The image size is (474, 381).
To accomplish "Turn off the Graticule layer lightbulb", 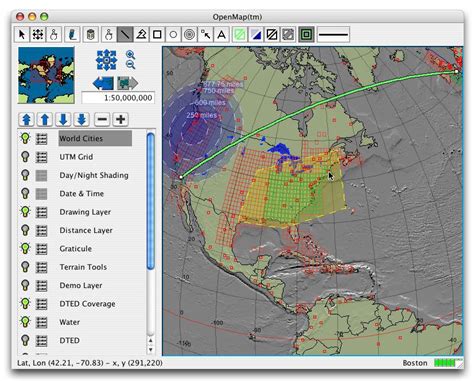I will (x=25, y=248).
